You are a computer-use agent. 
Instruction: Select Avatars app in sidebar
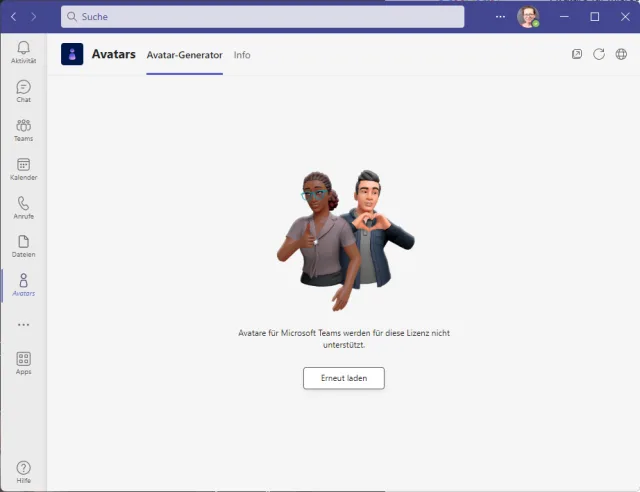coord(23,285)
